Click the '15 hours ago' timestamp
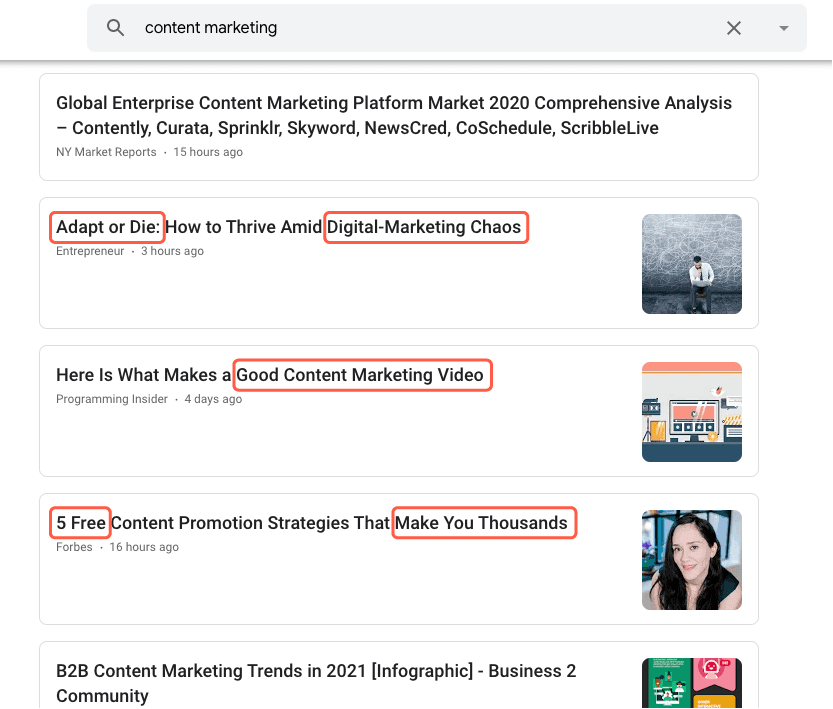This screenshot has width=833, height=709. (x=208, y=152)
